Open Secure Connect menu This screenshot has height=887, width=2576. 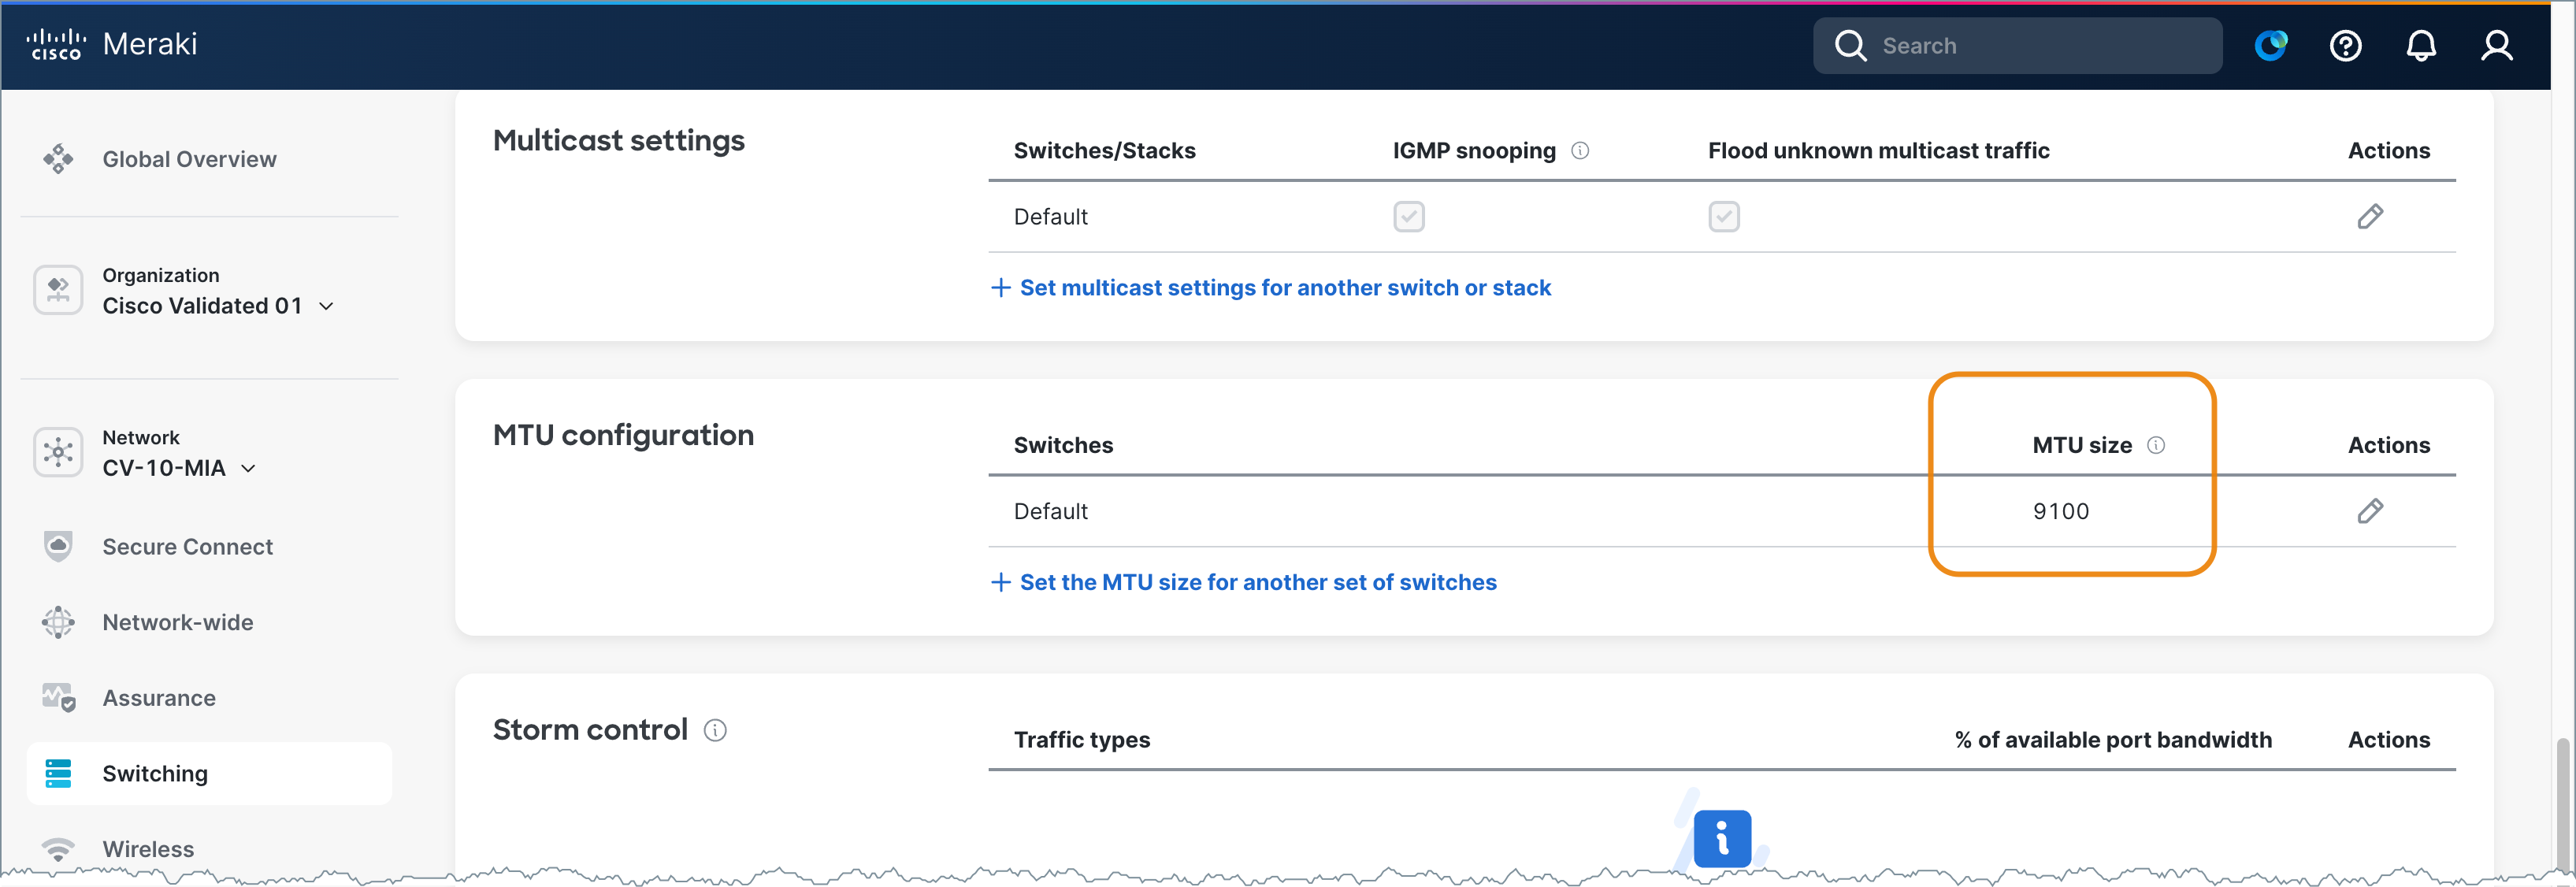tap(187, 547)
